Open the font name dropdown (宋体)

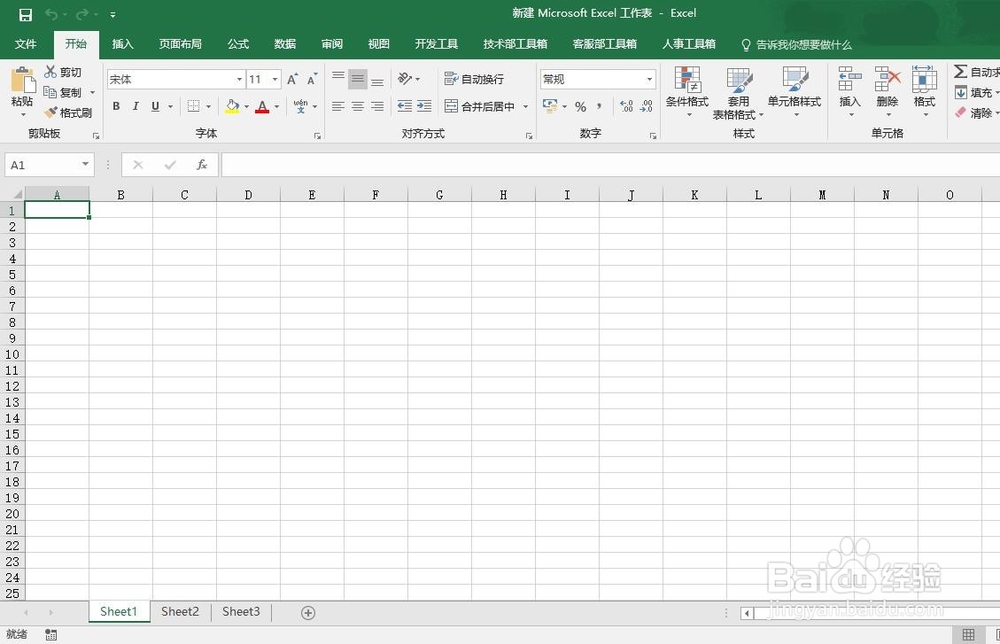[239, 79]
